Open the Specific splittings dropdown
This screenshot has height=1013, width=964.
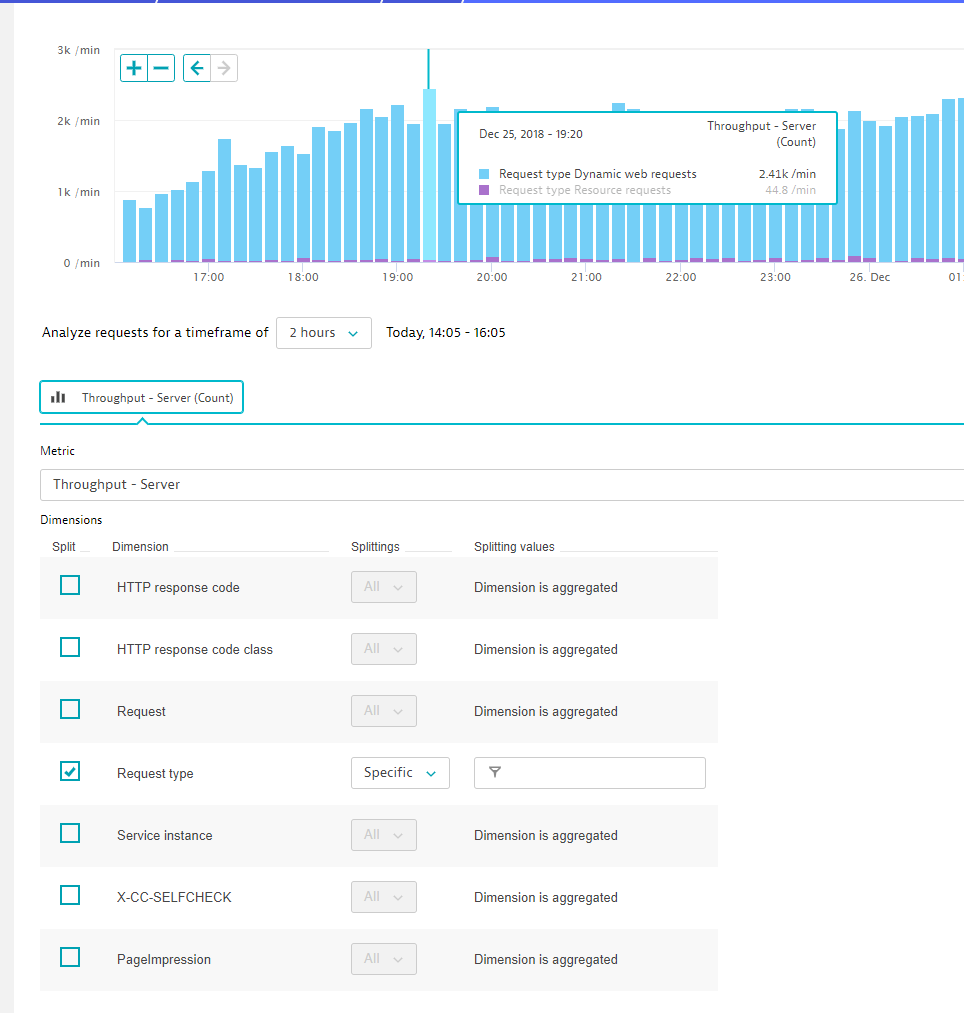click(x=400, y=773)
